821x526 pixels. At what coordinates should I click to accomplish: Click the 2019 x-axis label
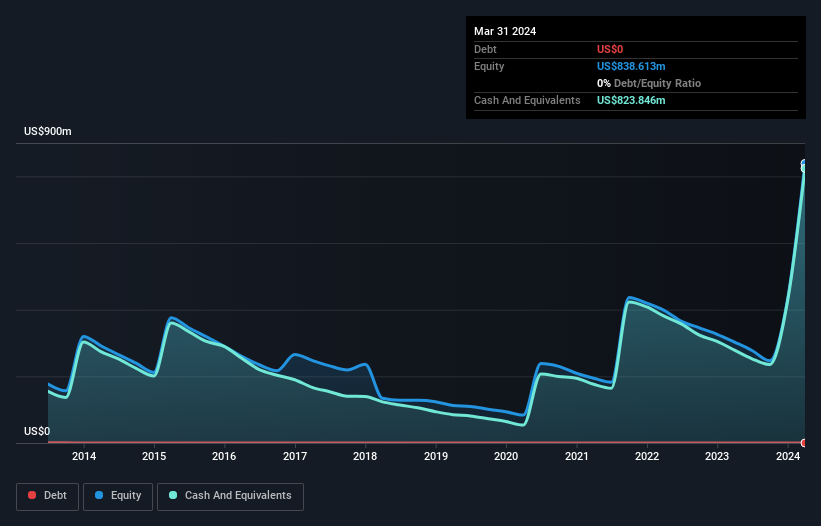pos(436,456)
